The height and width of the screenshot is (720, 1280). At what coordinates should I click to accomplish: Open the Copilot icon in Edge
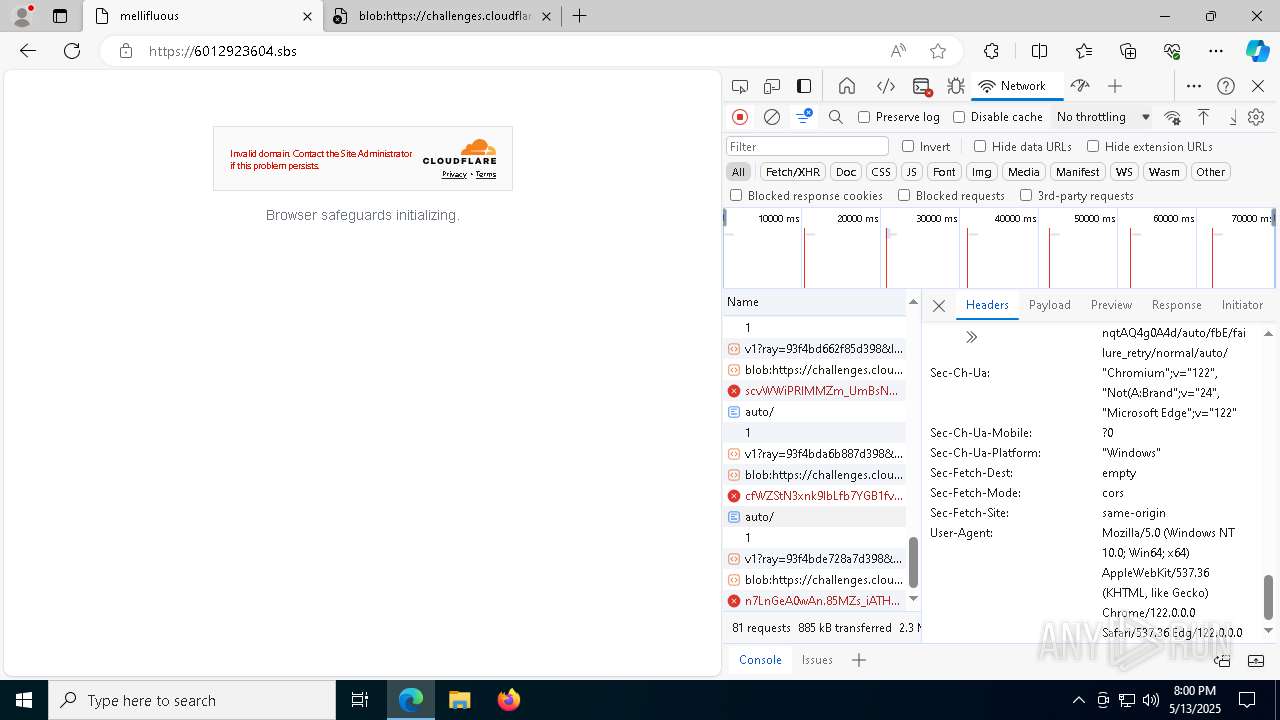(1257, 51)
